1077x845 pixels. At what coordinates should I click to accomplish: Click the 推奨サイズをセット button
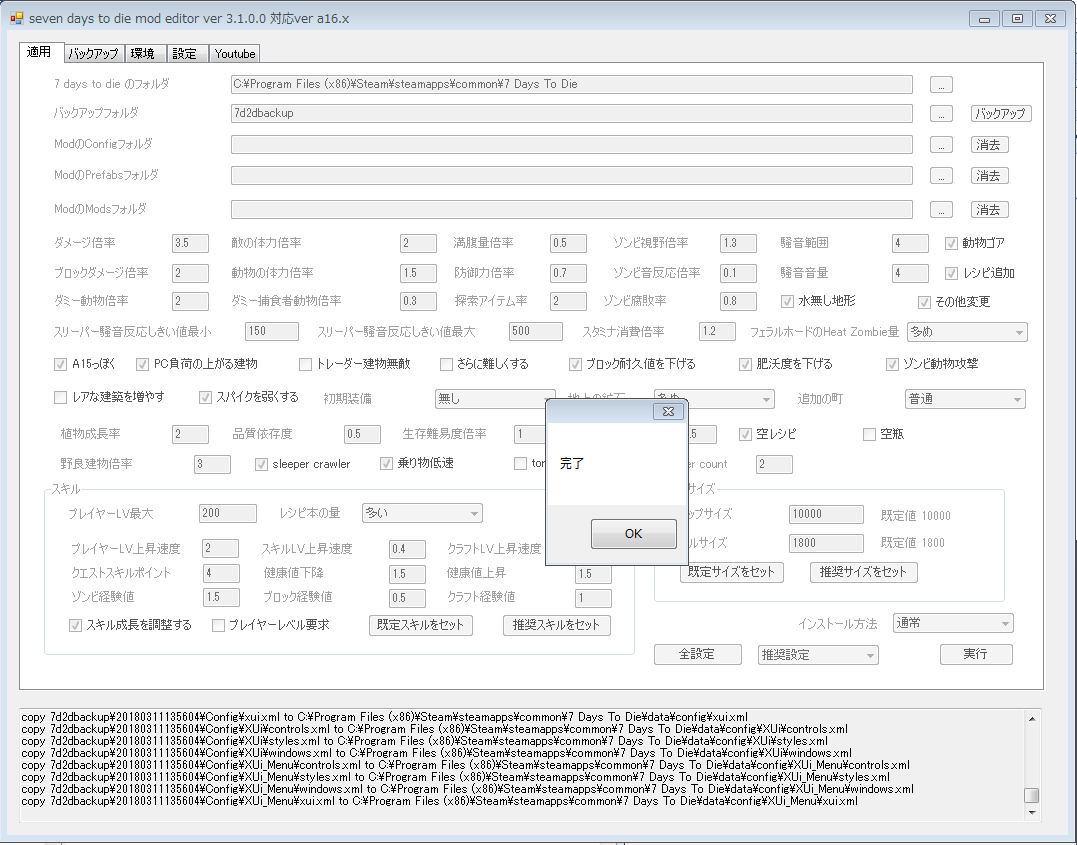tap(863, 572)
